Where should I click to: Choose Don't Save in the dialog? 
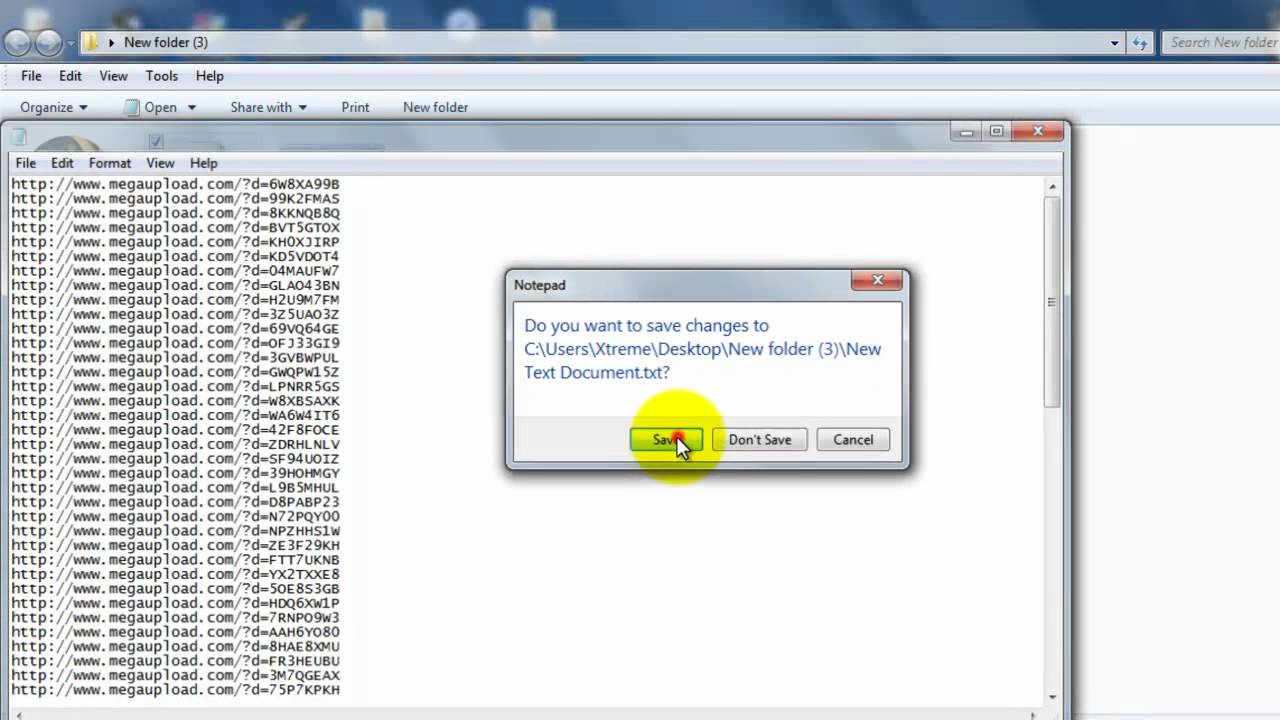click(759, 440)
